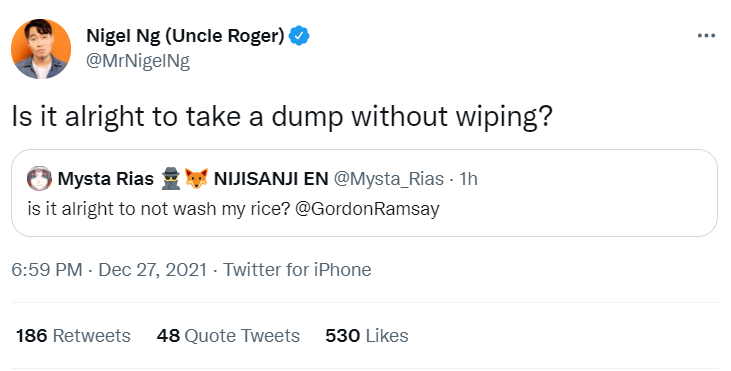This screenshot has height=371, width=731.
Task: Open the @Mysta_Rias handle in quoted tweet
Action: [389, 179]
